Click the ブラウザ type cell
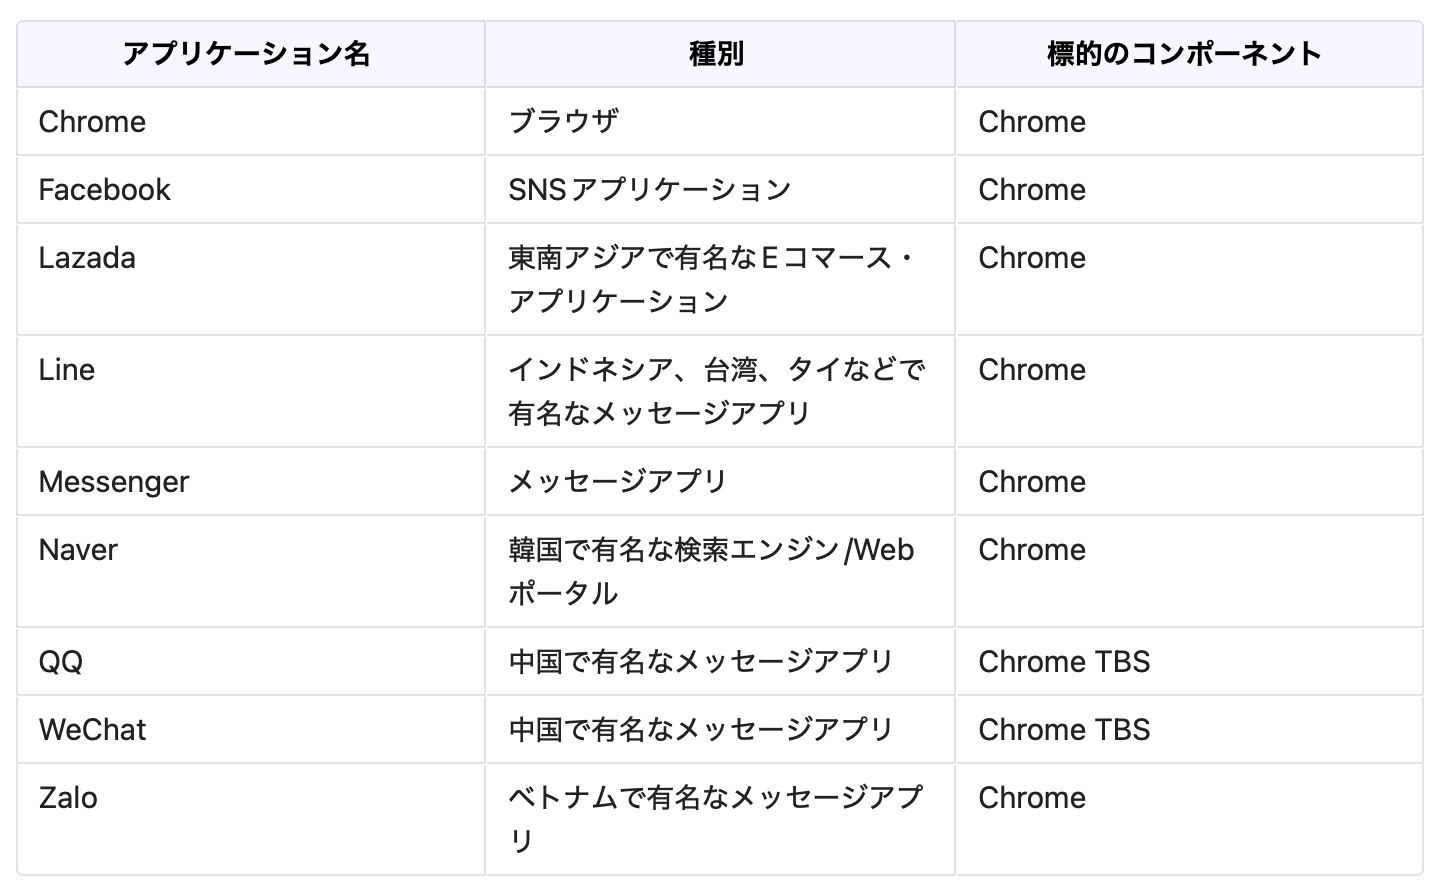The height and width of the screenshot is (894, 1440). 563,122
